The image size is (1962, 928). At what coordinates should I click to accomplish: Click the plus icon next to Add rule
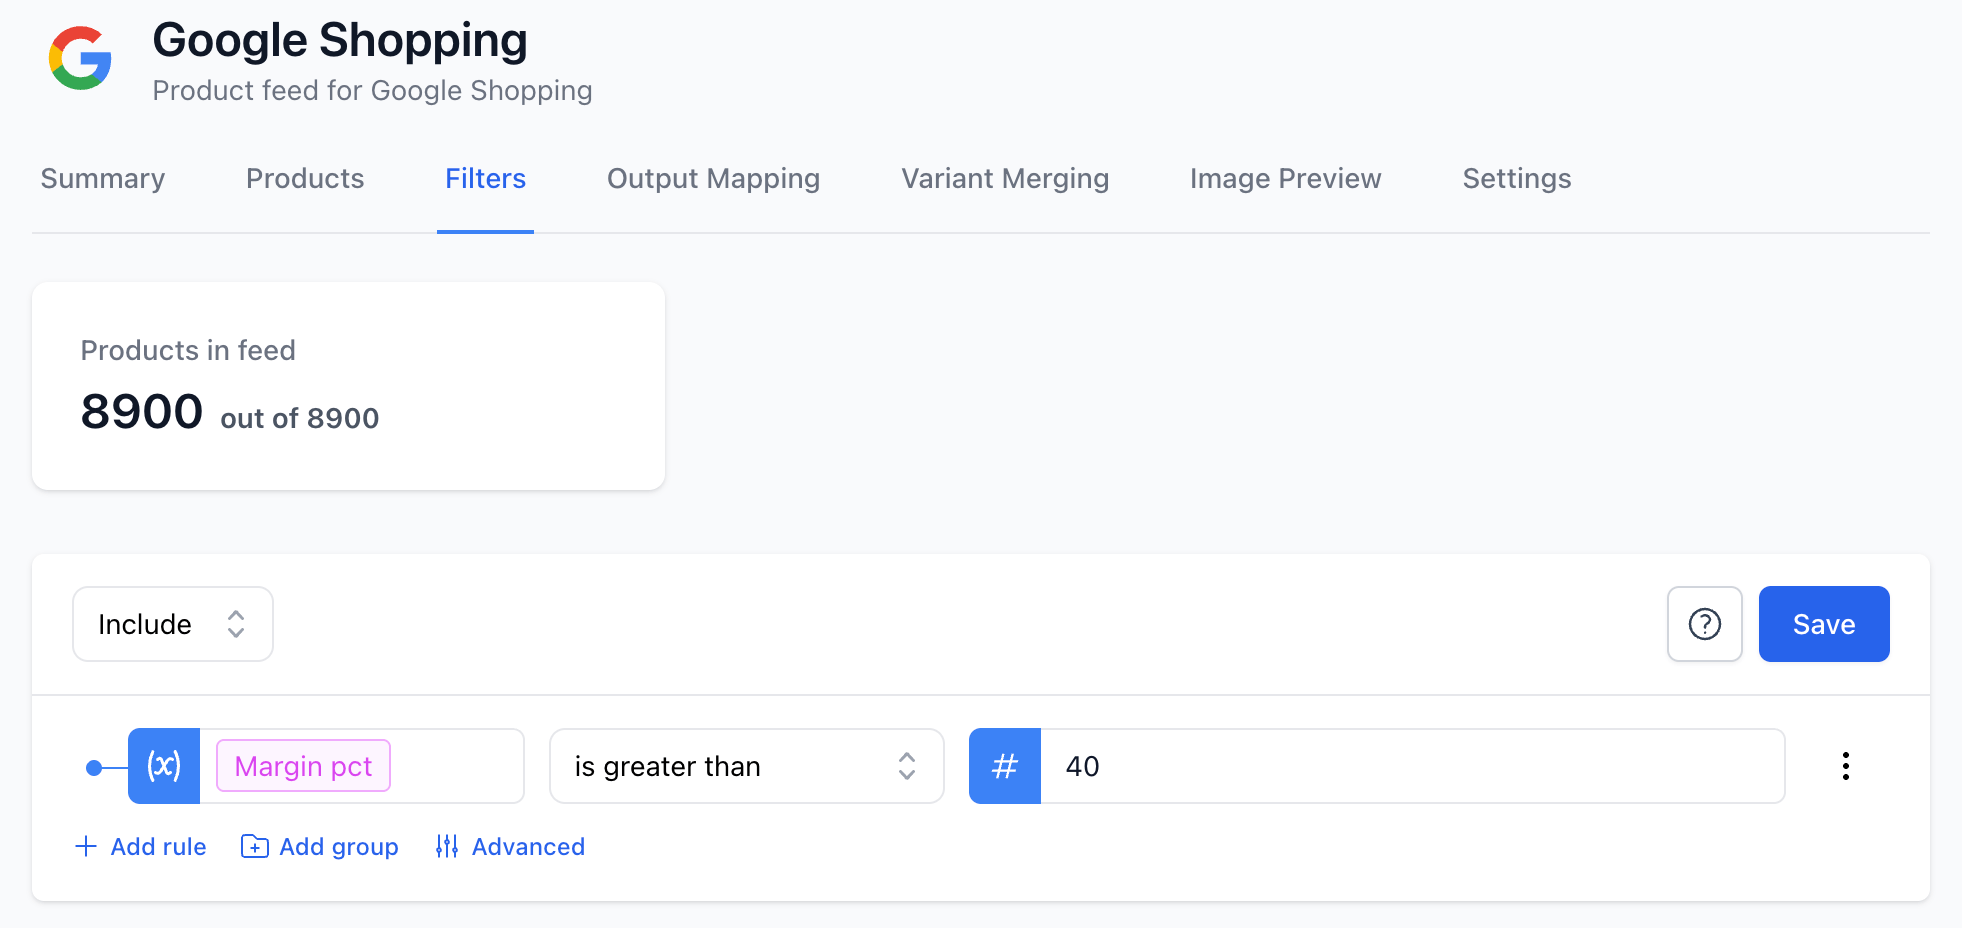(x=86, y=846)
